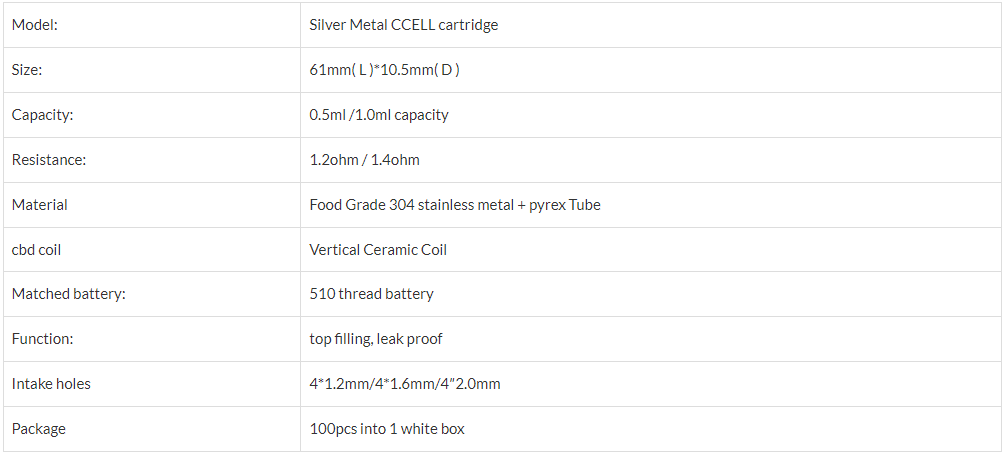Click the 61mm( L )*10.5mm( D ) value
The image size is (1004, 454).
tap(384, 70)
